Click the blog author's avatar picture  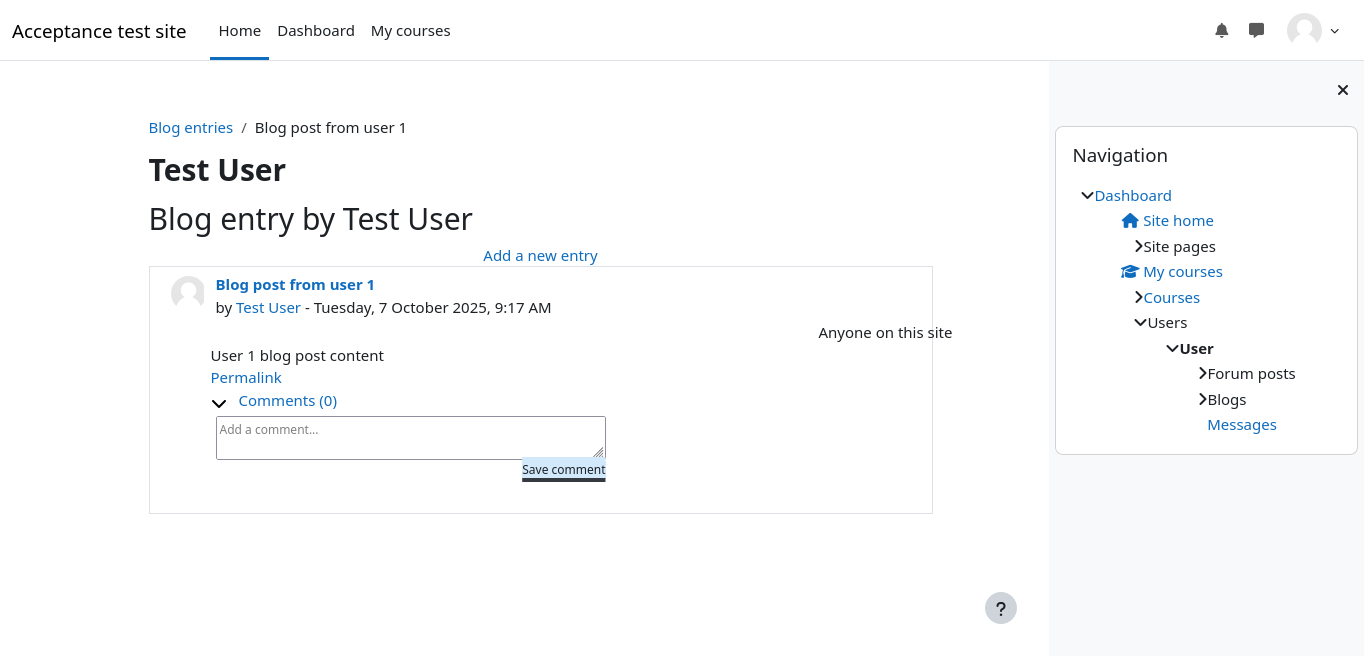188,293
